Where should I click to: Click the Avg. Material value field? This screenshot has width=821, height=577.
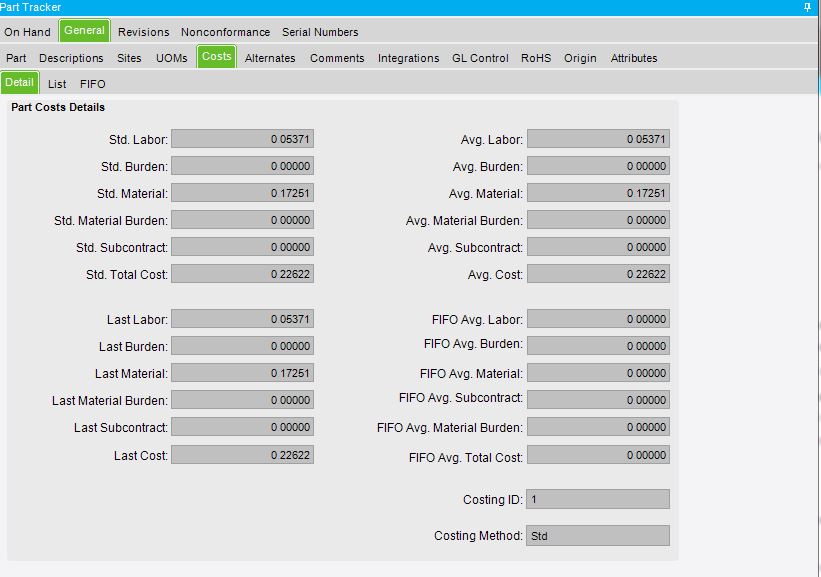(x=598, y=193)
